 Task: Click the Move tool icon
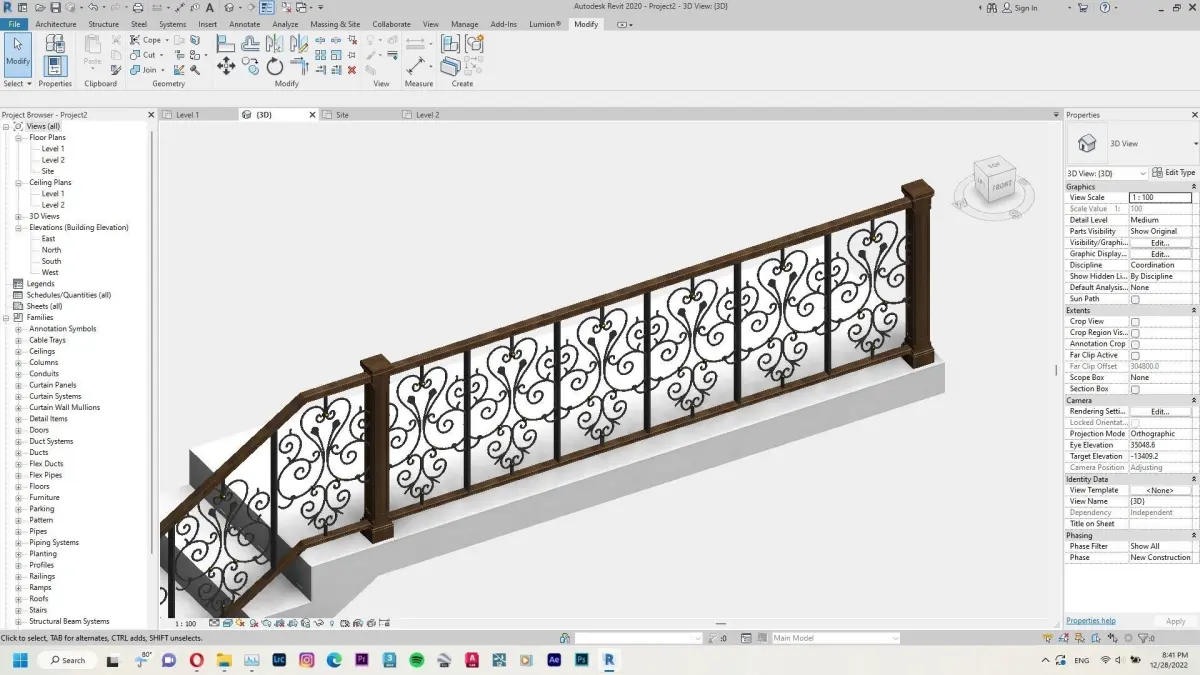click(x=226, y=66)
